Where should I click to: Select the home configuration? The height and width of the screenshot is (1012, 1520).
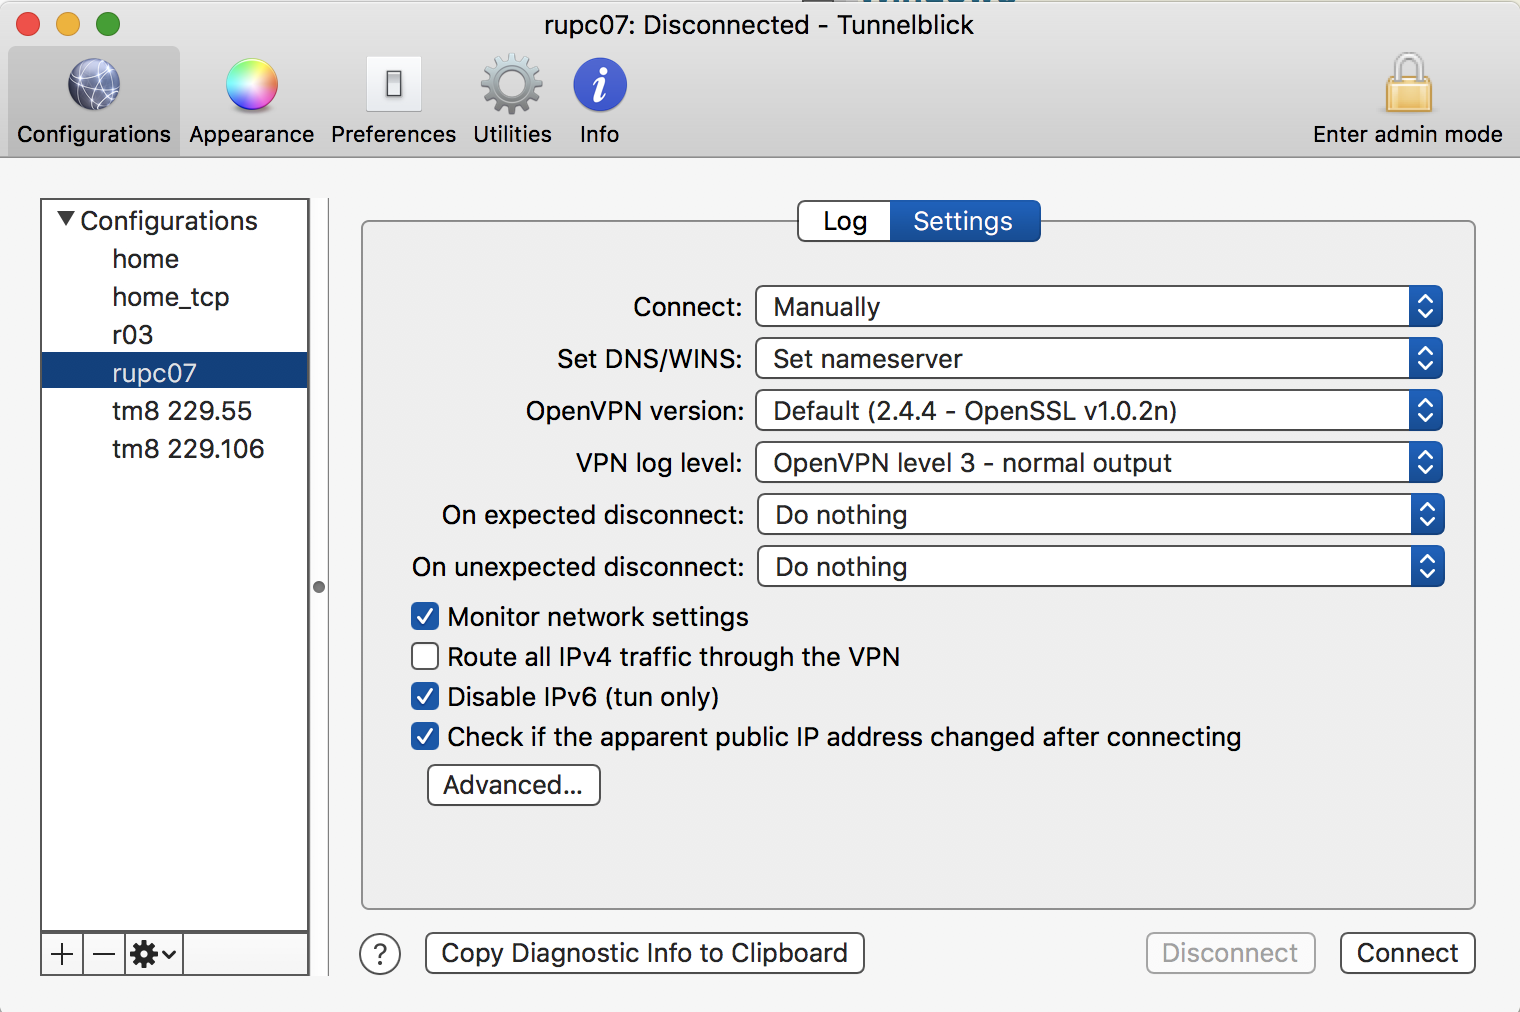(x=175, y=259)
